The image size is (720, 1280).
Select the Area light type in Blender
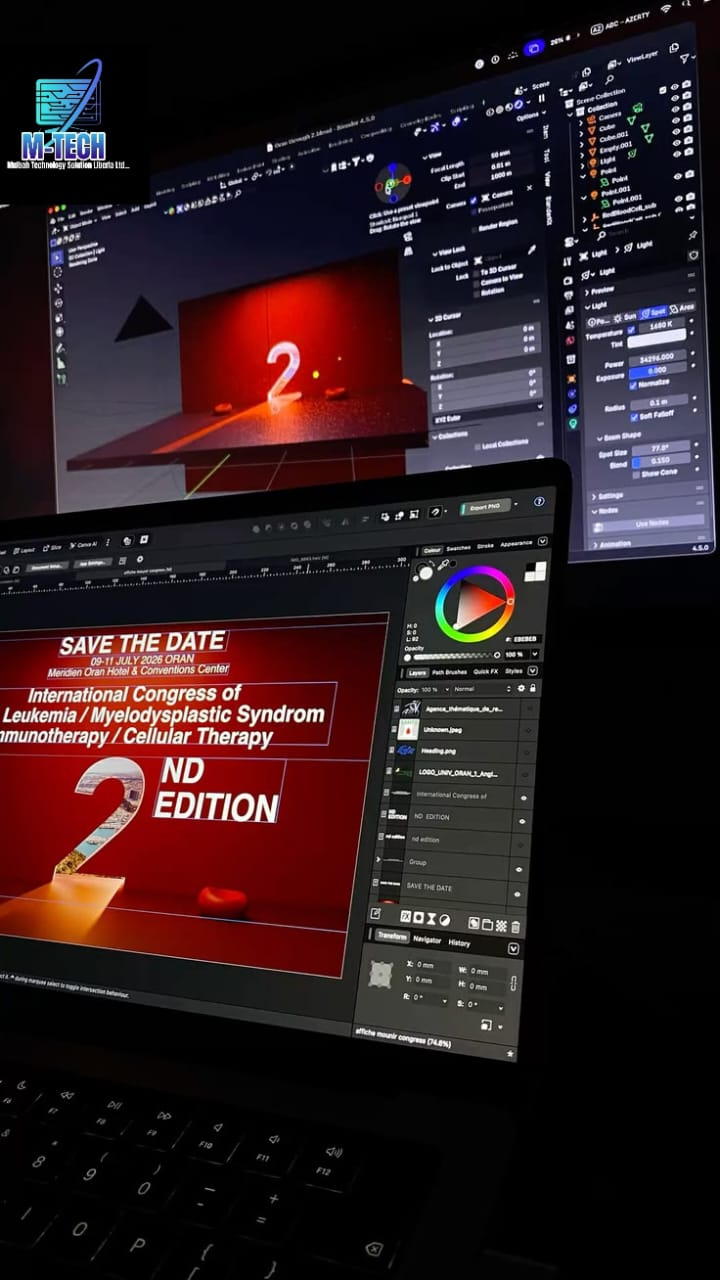pos(682,307)
